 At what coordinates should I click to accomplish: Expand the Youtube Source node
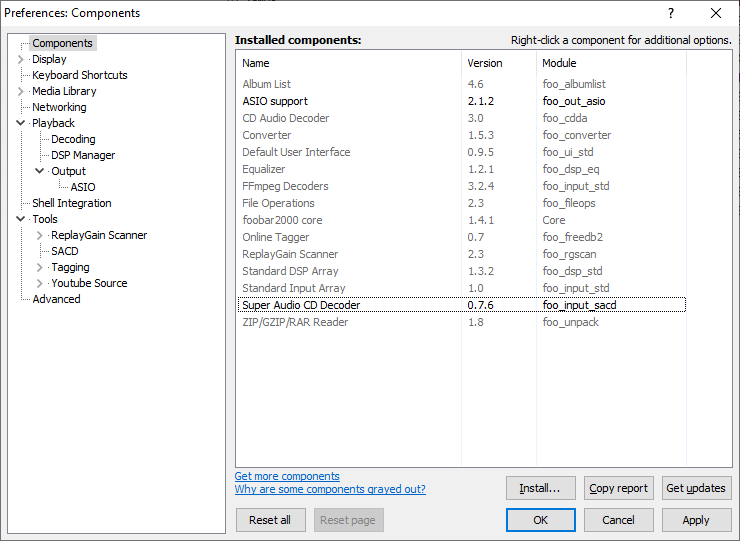(x=40, y=283)
